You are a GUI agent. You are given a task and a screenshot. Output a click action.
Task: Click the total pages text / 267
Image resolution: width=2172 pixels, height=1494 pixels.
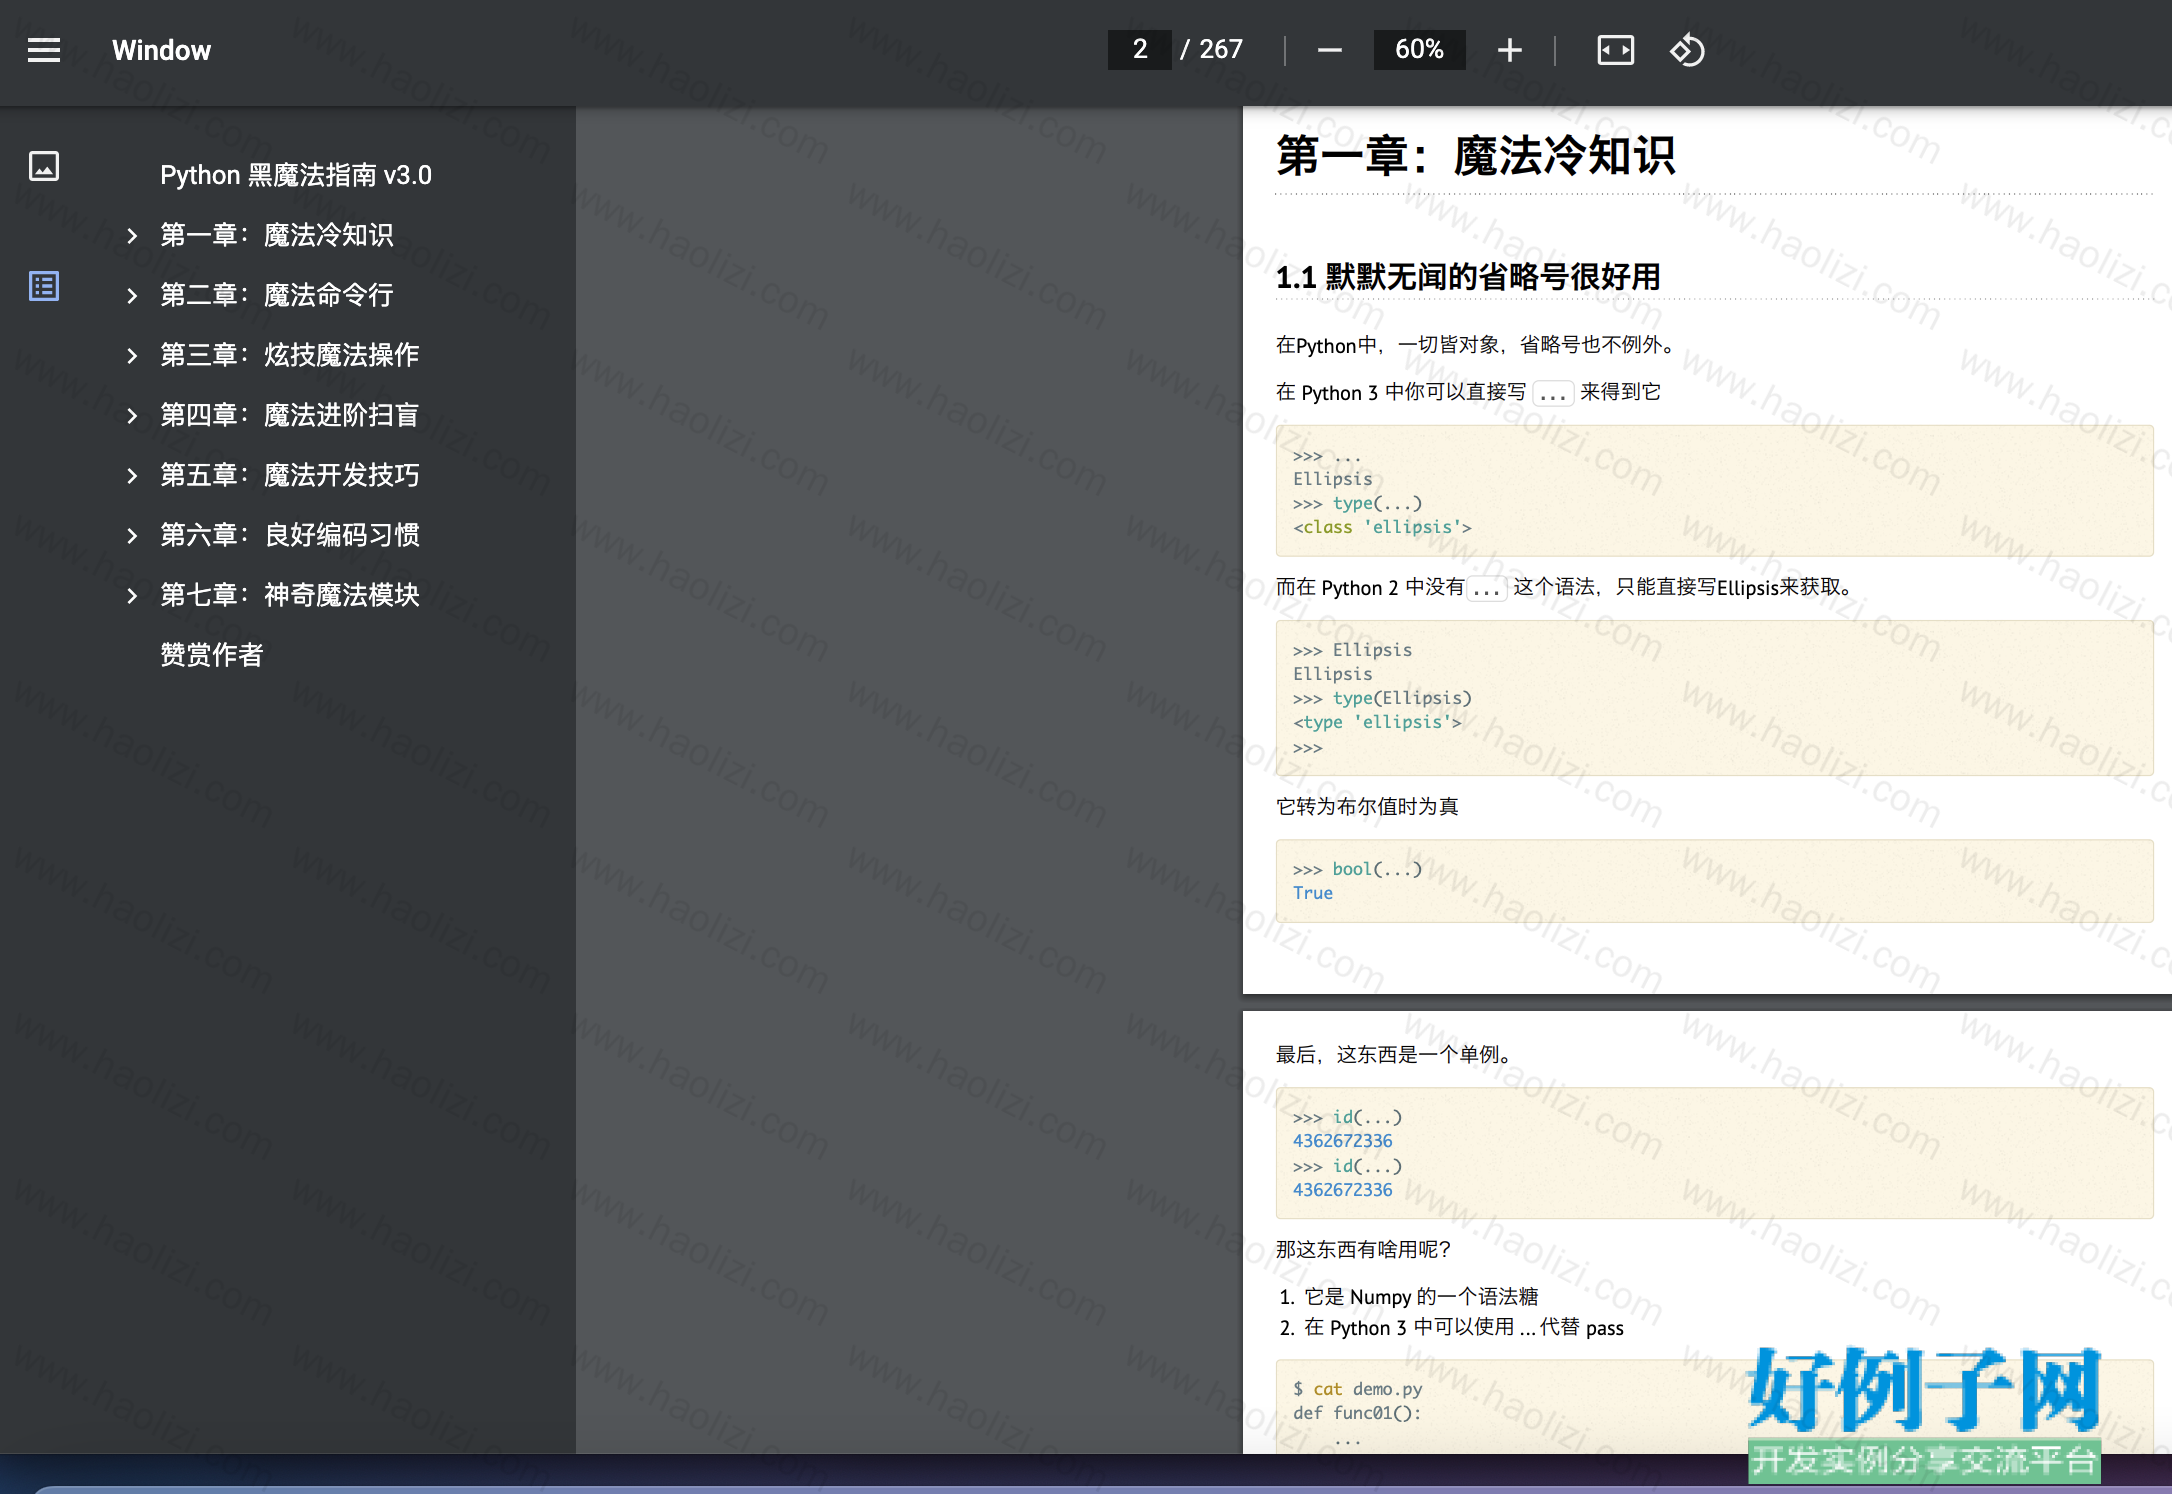click(1211, 49)
